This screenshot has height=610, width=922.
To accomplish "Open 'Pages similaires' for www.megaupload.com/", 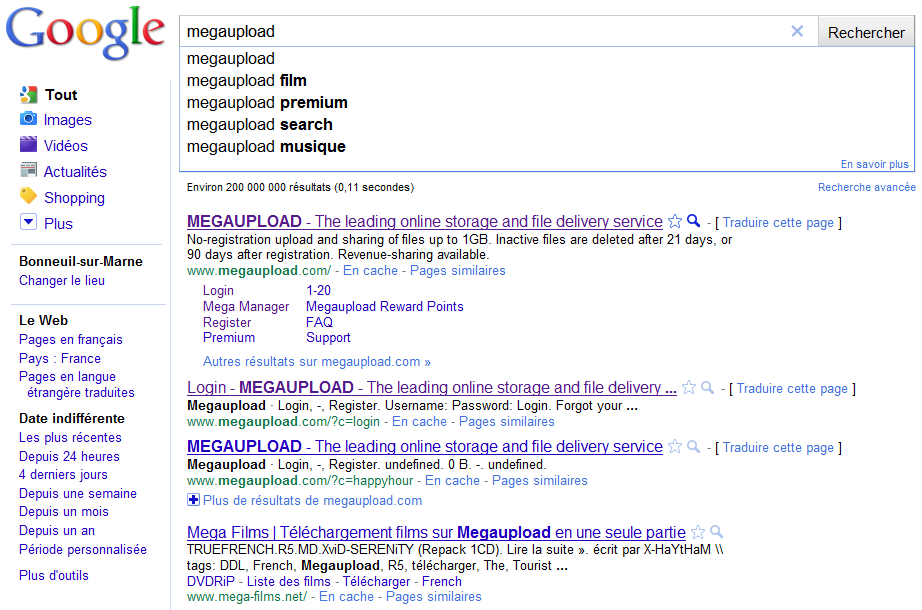I will 457,271.
